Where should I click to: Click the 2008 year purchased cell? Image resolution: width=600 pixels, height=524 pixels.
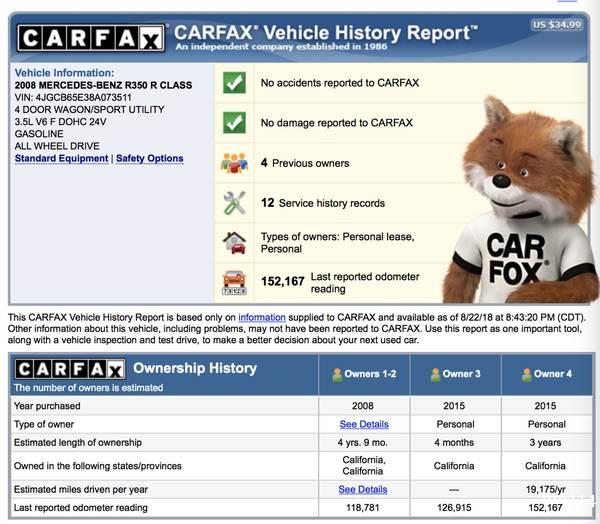click(x=363, y=406)
